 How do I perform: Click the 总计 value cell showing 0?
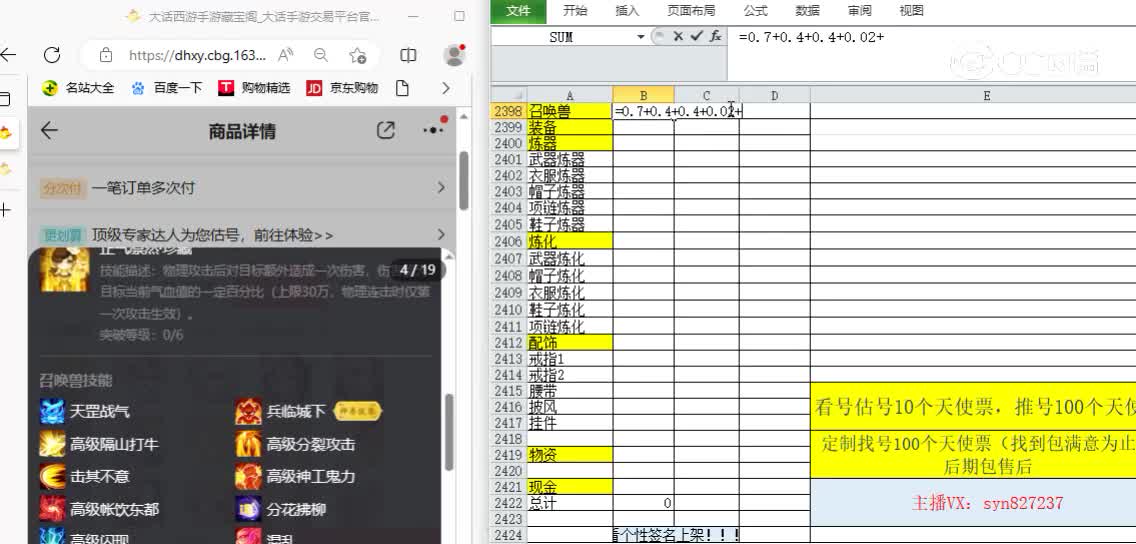coord(643,503)
